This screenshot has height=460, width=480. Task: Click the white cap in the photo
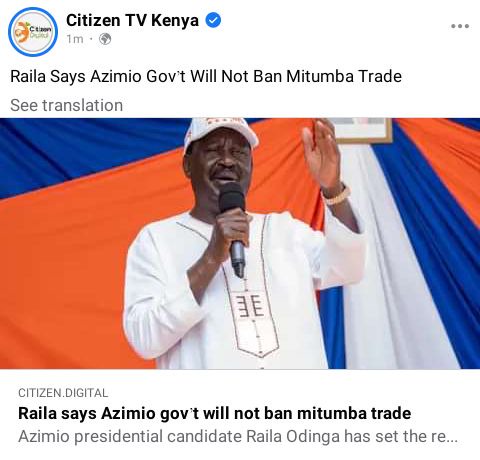tap(219, 133)
